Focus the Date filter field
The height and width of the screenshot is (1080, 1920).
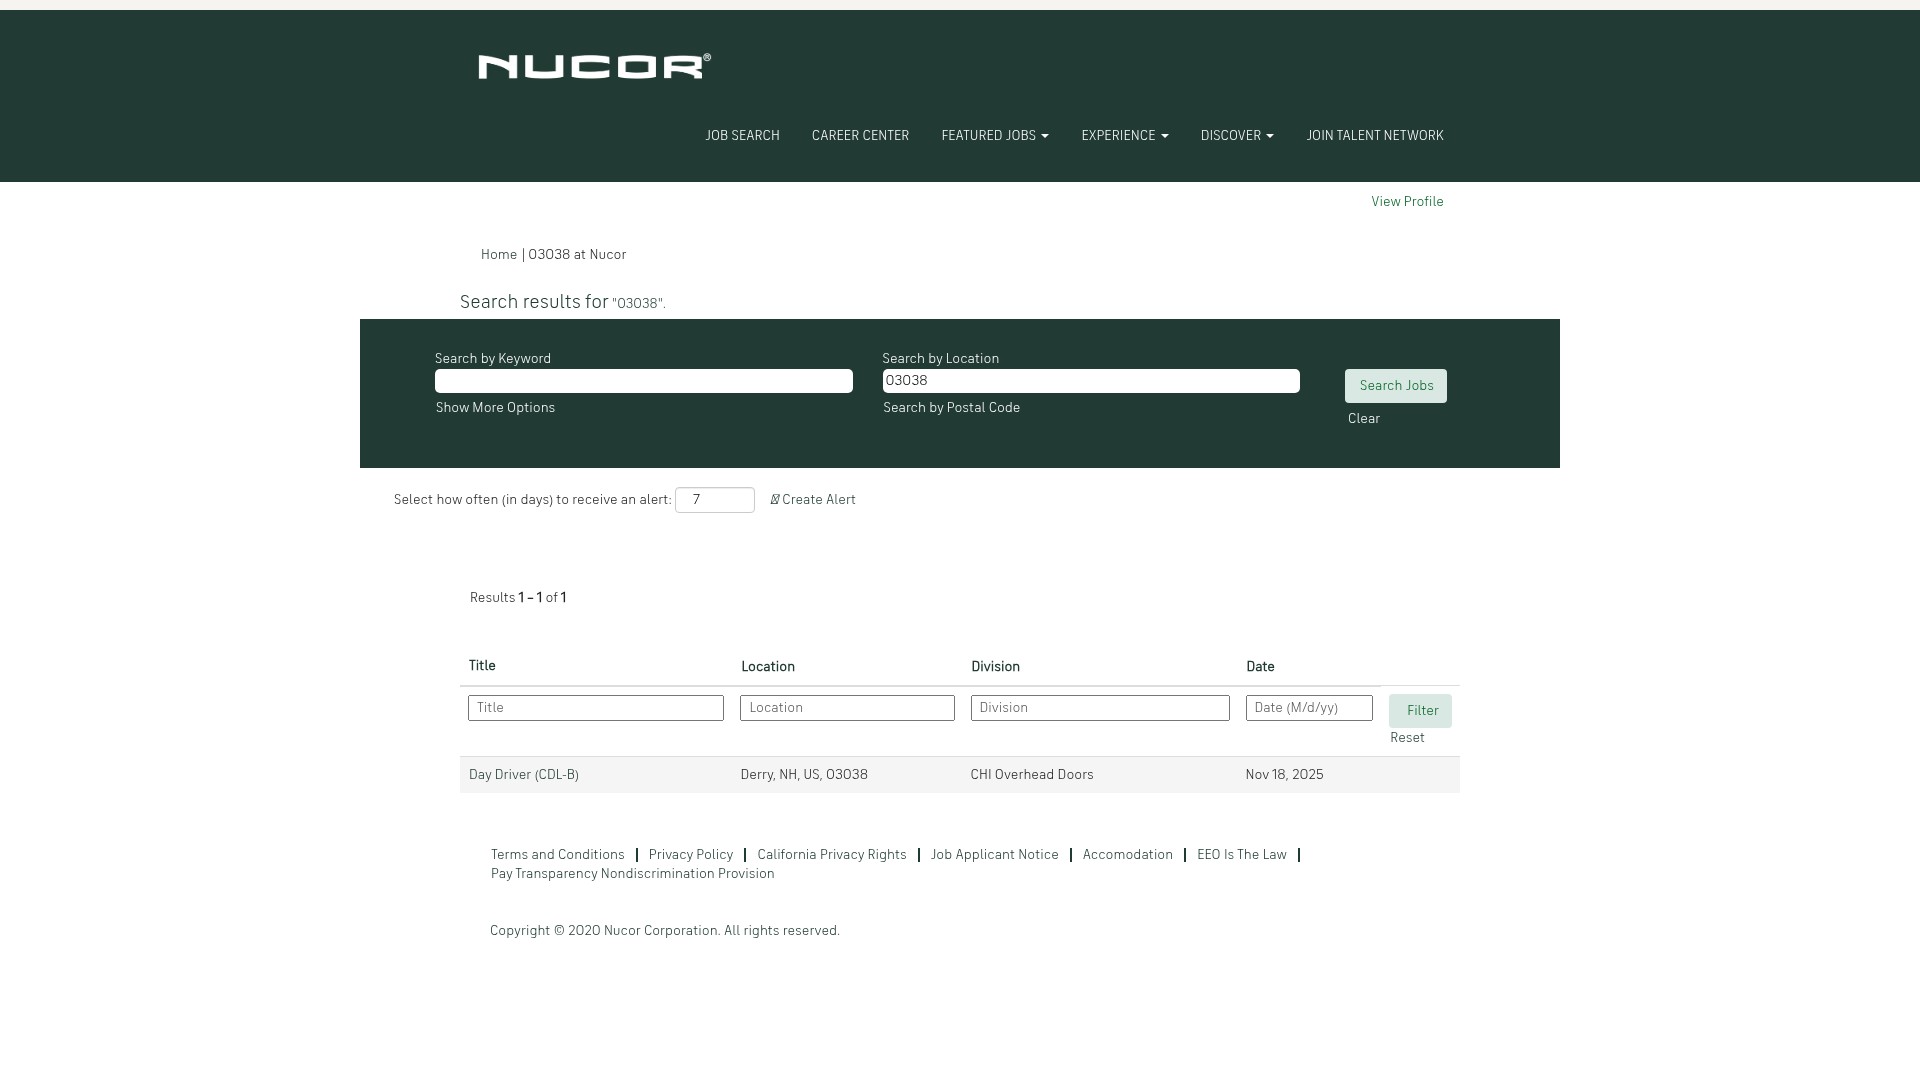1309,708
